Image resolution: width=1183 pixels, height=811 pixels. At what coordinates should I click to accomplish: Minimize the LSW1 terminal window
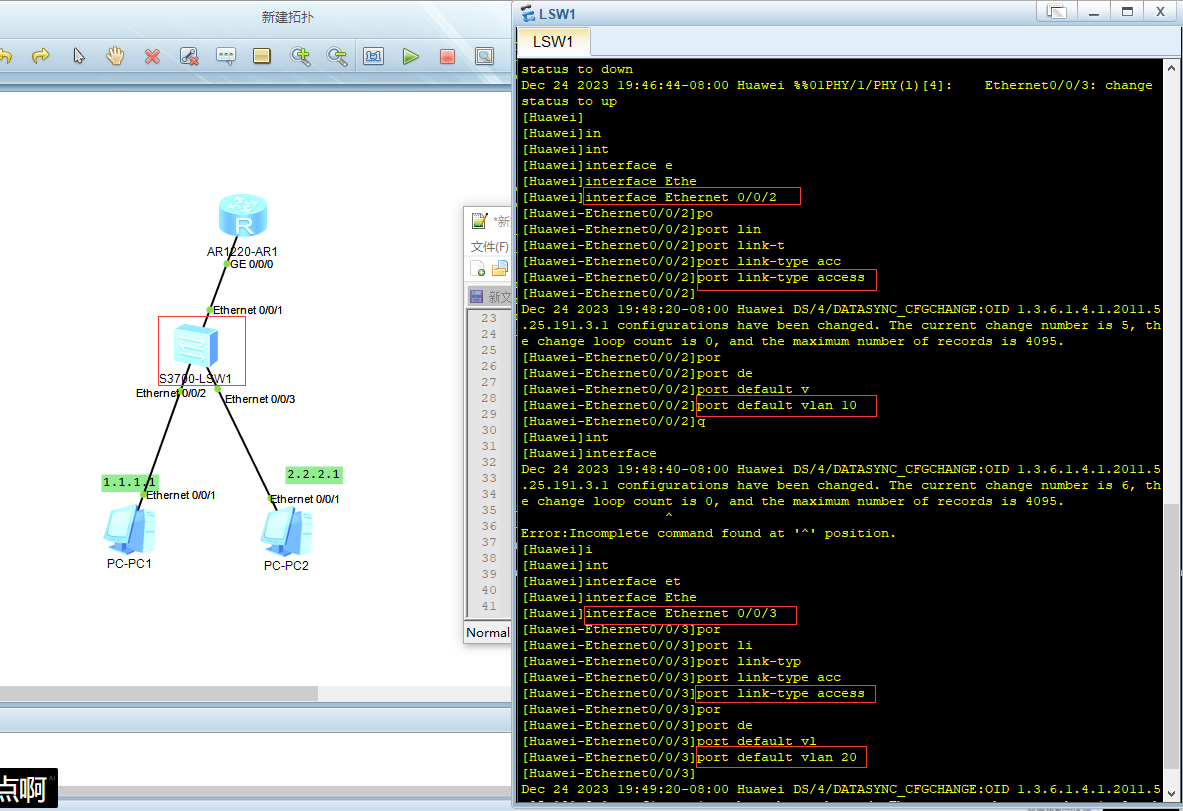pos(1093,11)
